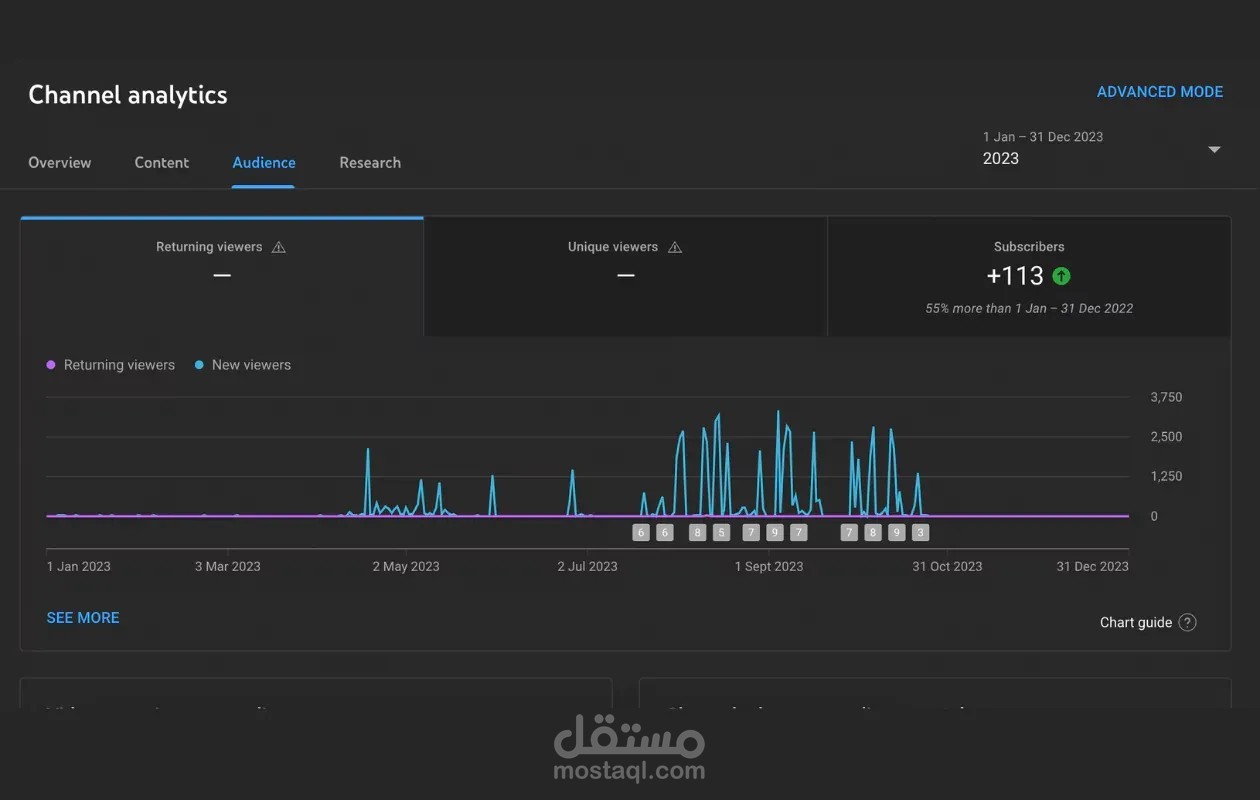1260x800 pixels.
Task: Open ADVANCED MODE
Action: [1160, 92]
